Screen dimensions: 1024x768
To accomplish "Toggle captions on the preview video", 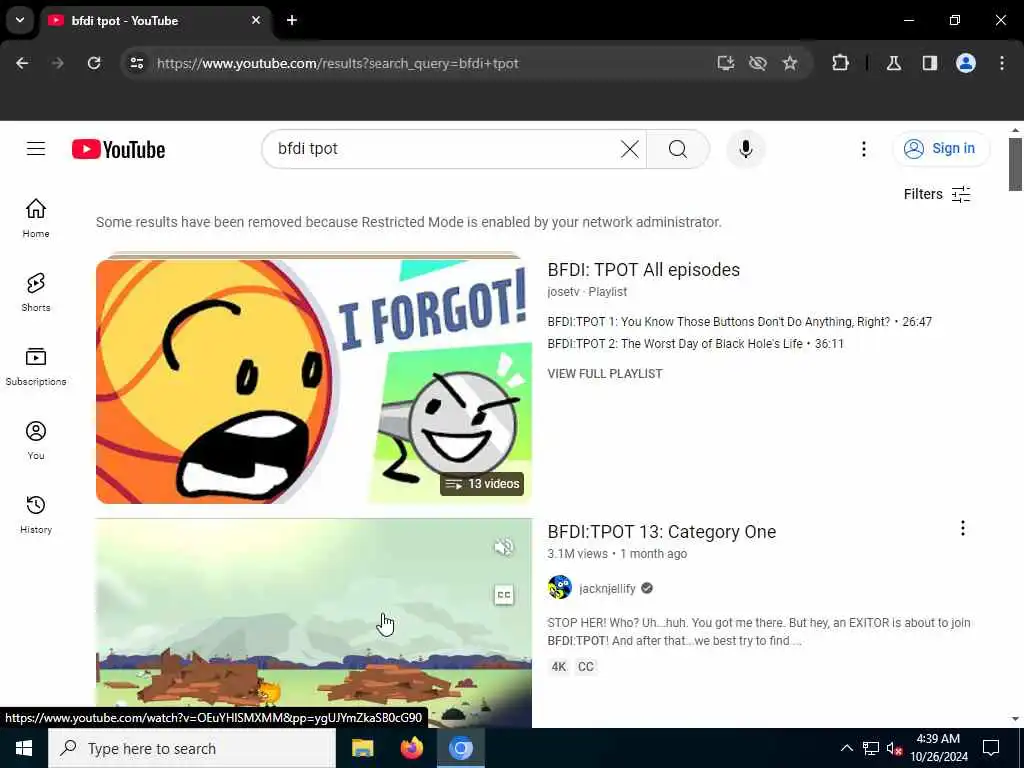I will click(x=504, y=595).
